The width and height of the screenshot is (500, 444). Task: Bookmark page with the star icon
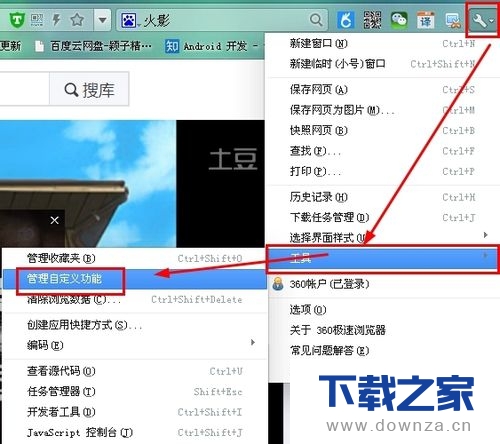tap(77, 20)
